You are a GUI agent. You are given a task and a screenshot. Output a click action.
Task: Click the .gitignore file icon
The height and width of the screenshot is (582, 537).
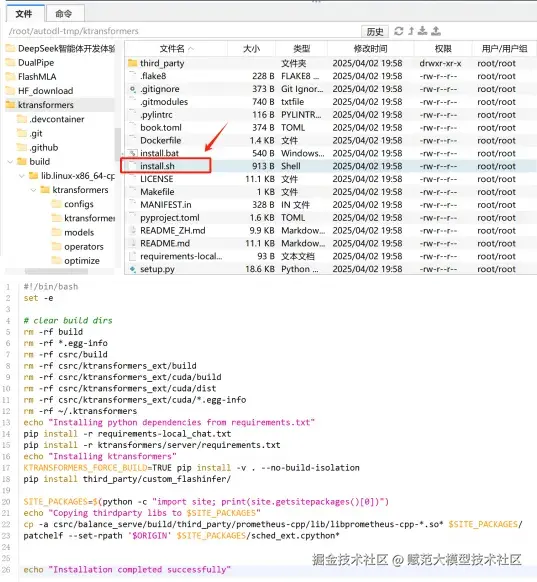(132, 89)
